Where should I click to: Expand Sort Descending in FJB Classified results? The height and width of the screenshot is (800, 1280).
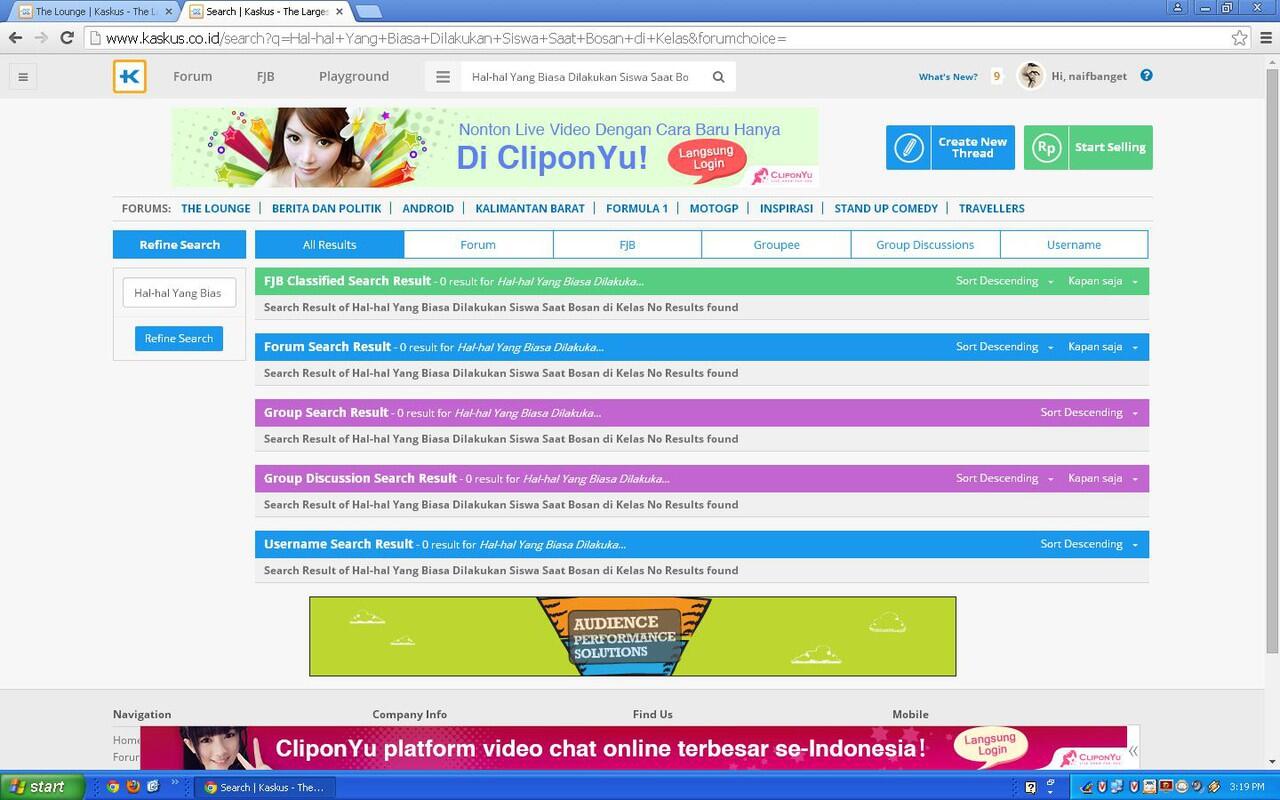pos(1004,281)
